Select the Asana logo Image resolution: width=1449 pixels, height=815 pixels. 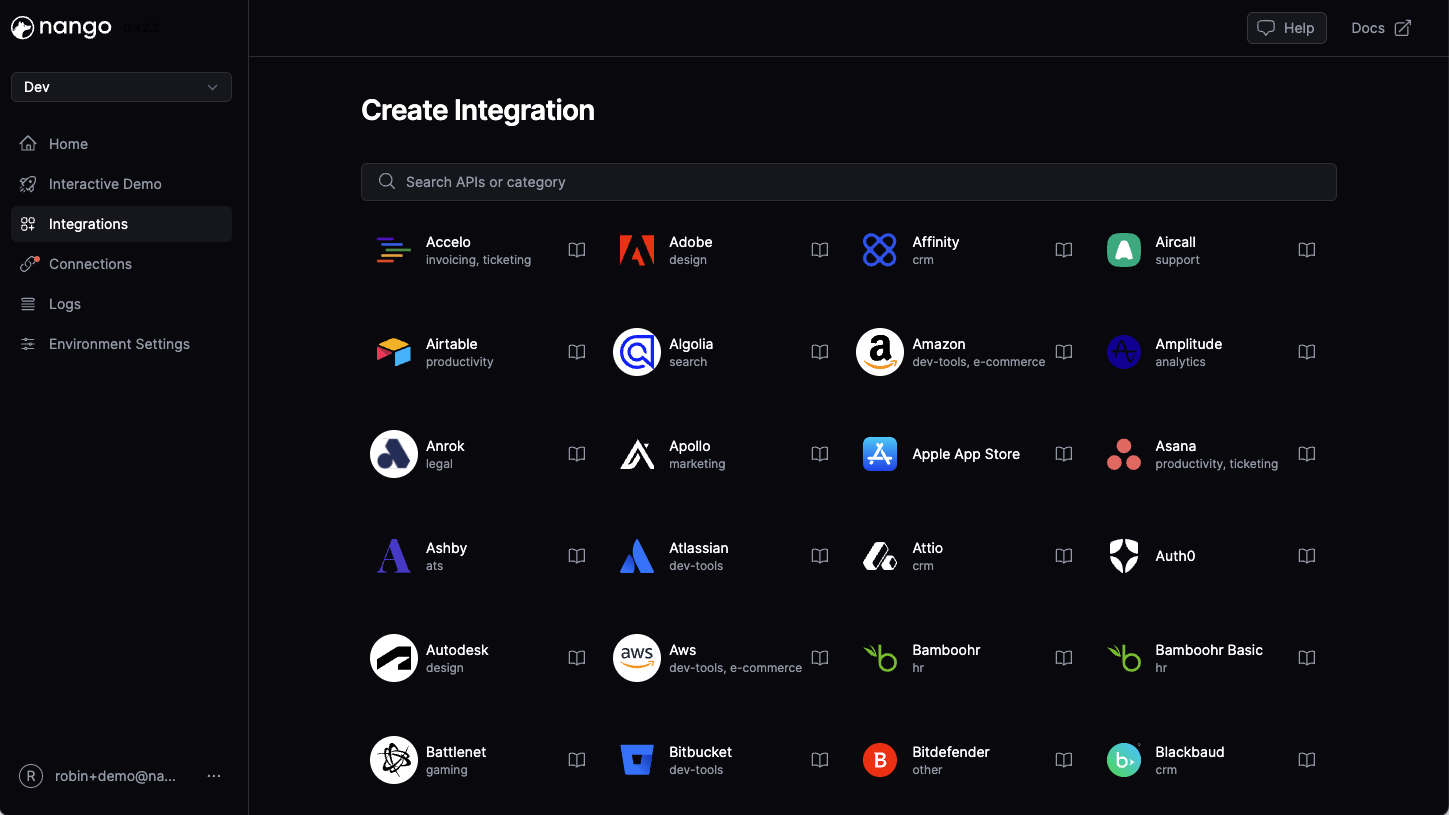click(1124, 454)
